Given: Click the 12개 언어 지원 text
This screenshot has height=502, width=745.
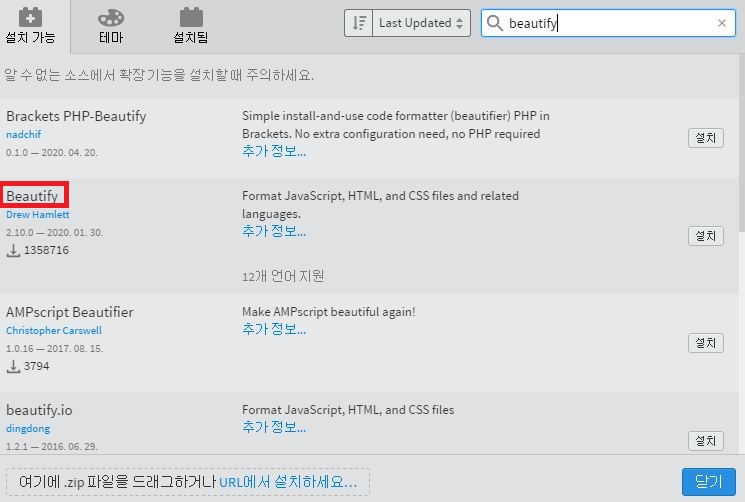Looking at the screenshot, I should (x=283, y=276).
